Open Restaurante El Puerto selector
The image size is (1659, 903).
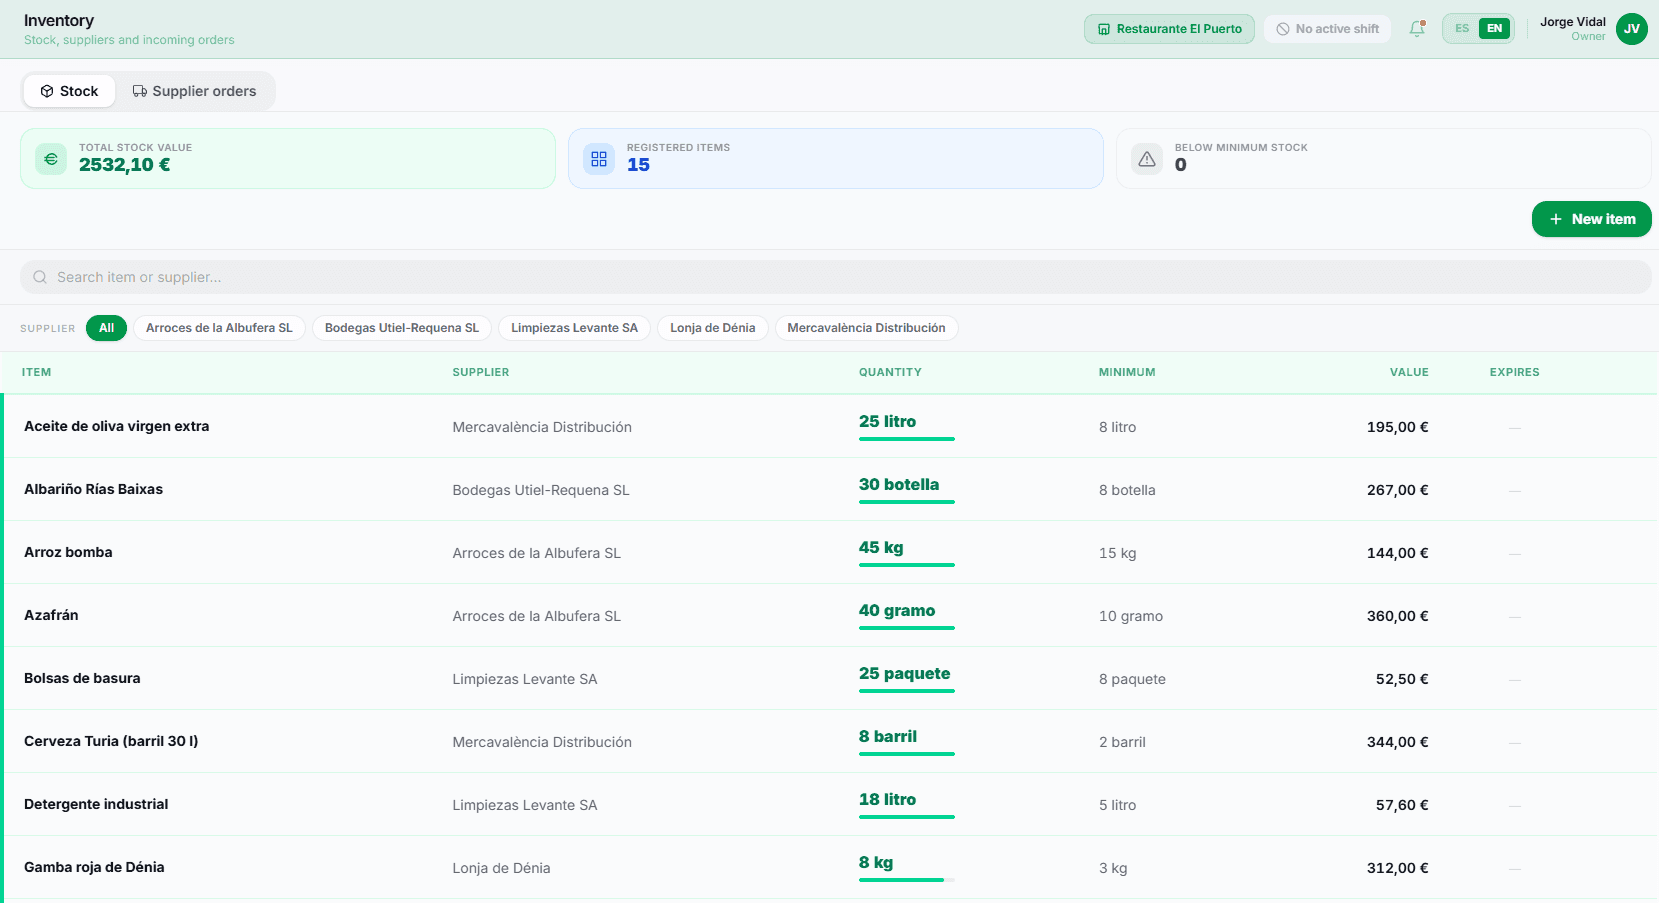pos(1169,29)
